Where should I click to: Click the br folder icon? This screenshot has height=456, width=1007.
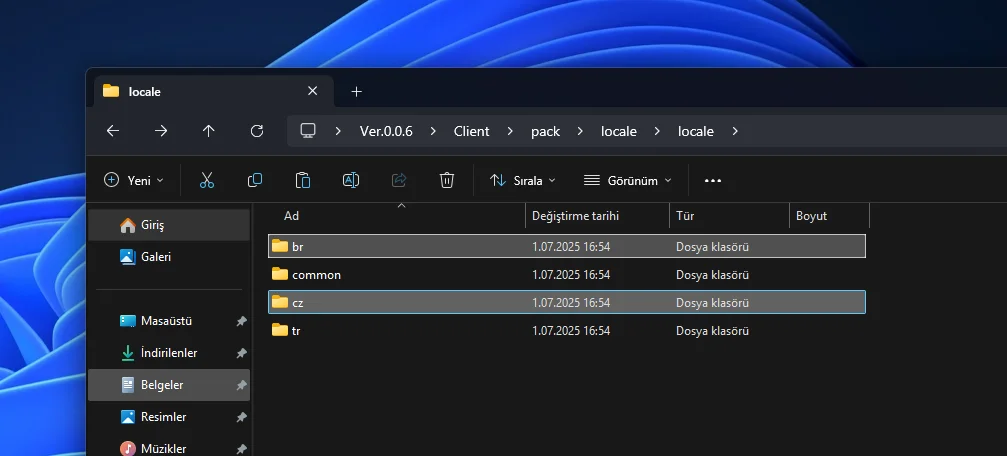279,246
